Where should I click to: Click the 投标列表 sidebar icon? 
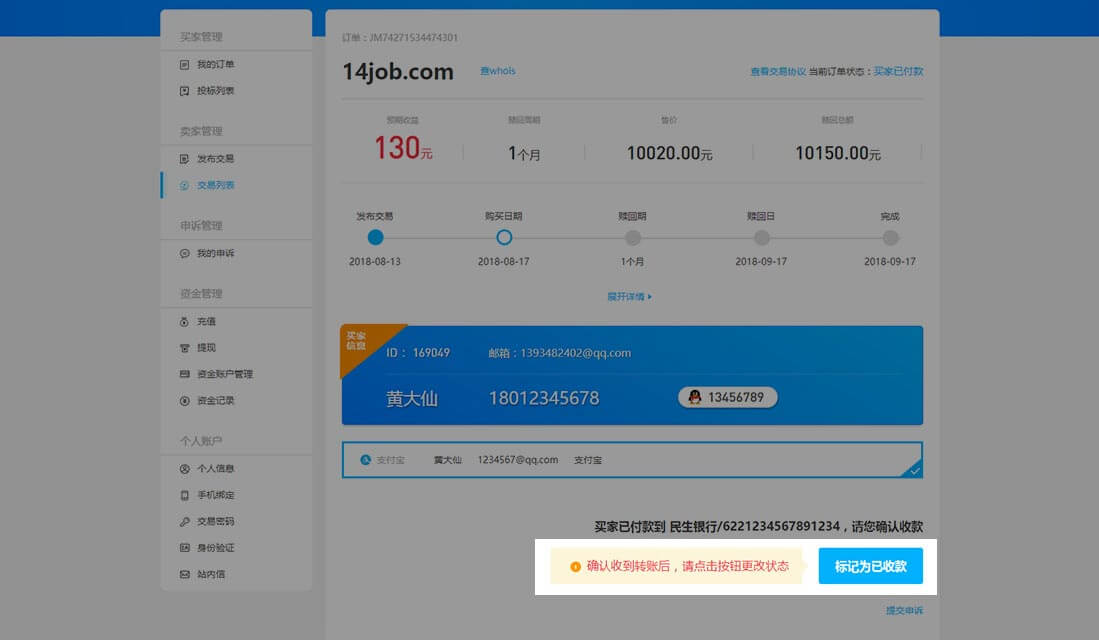184,91
